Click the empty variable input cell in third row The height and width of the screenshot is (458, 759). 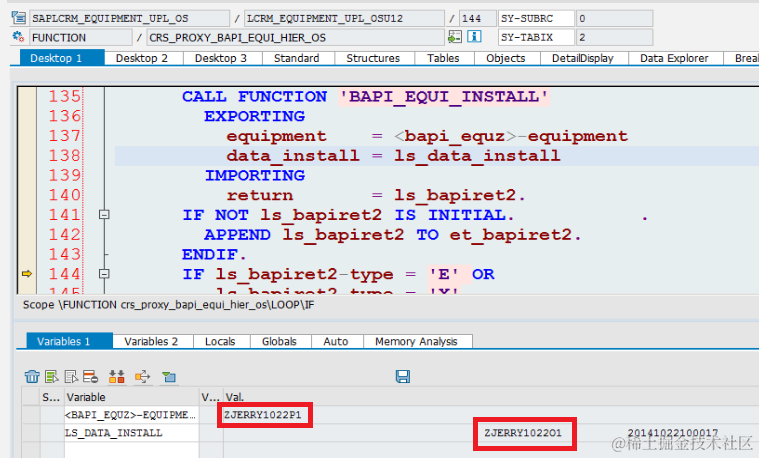click(131, 450)
